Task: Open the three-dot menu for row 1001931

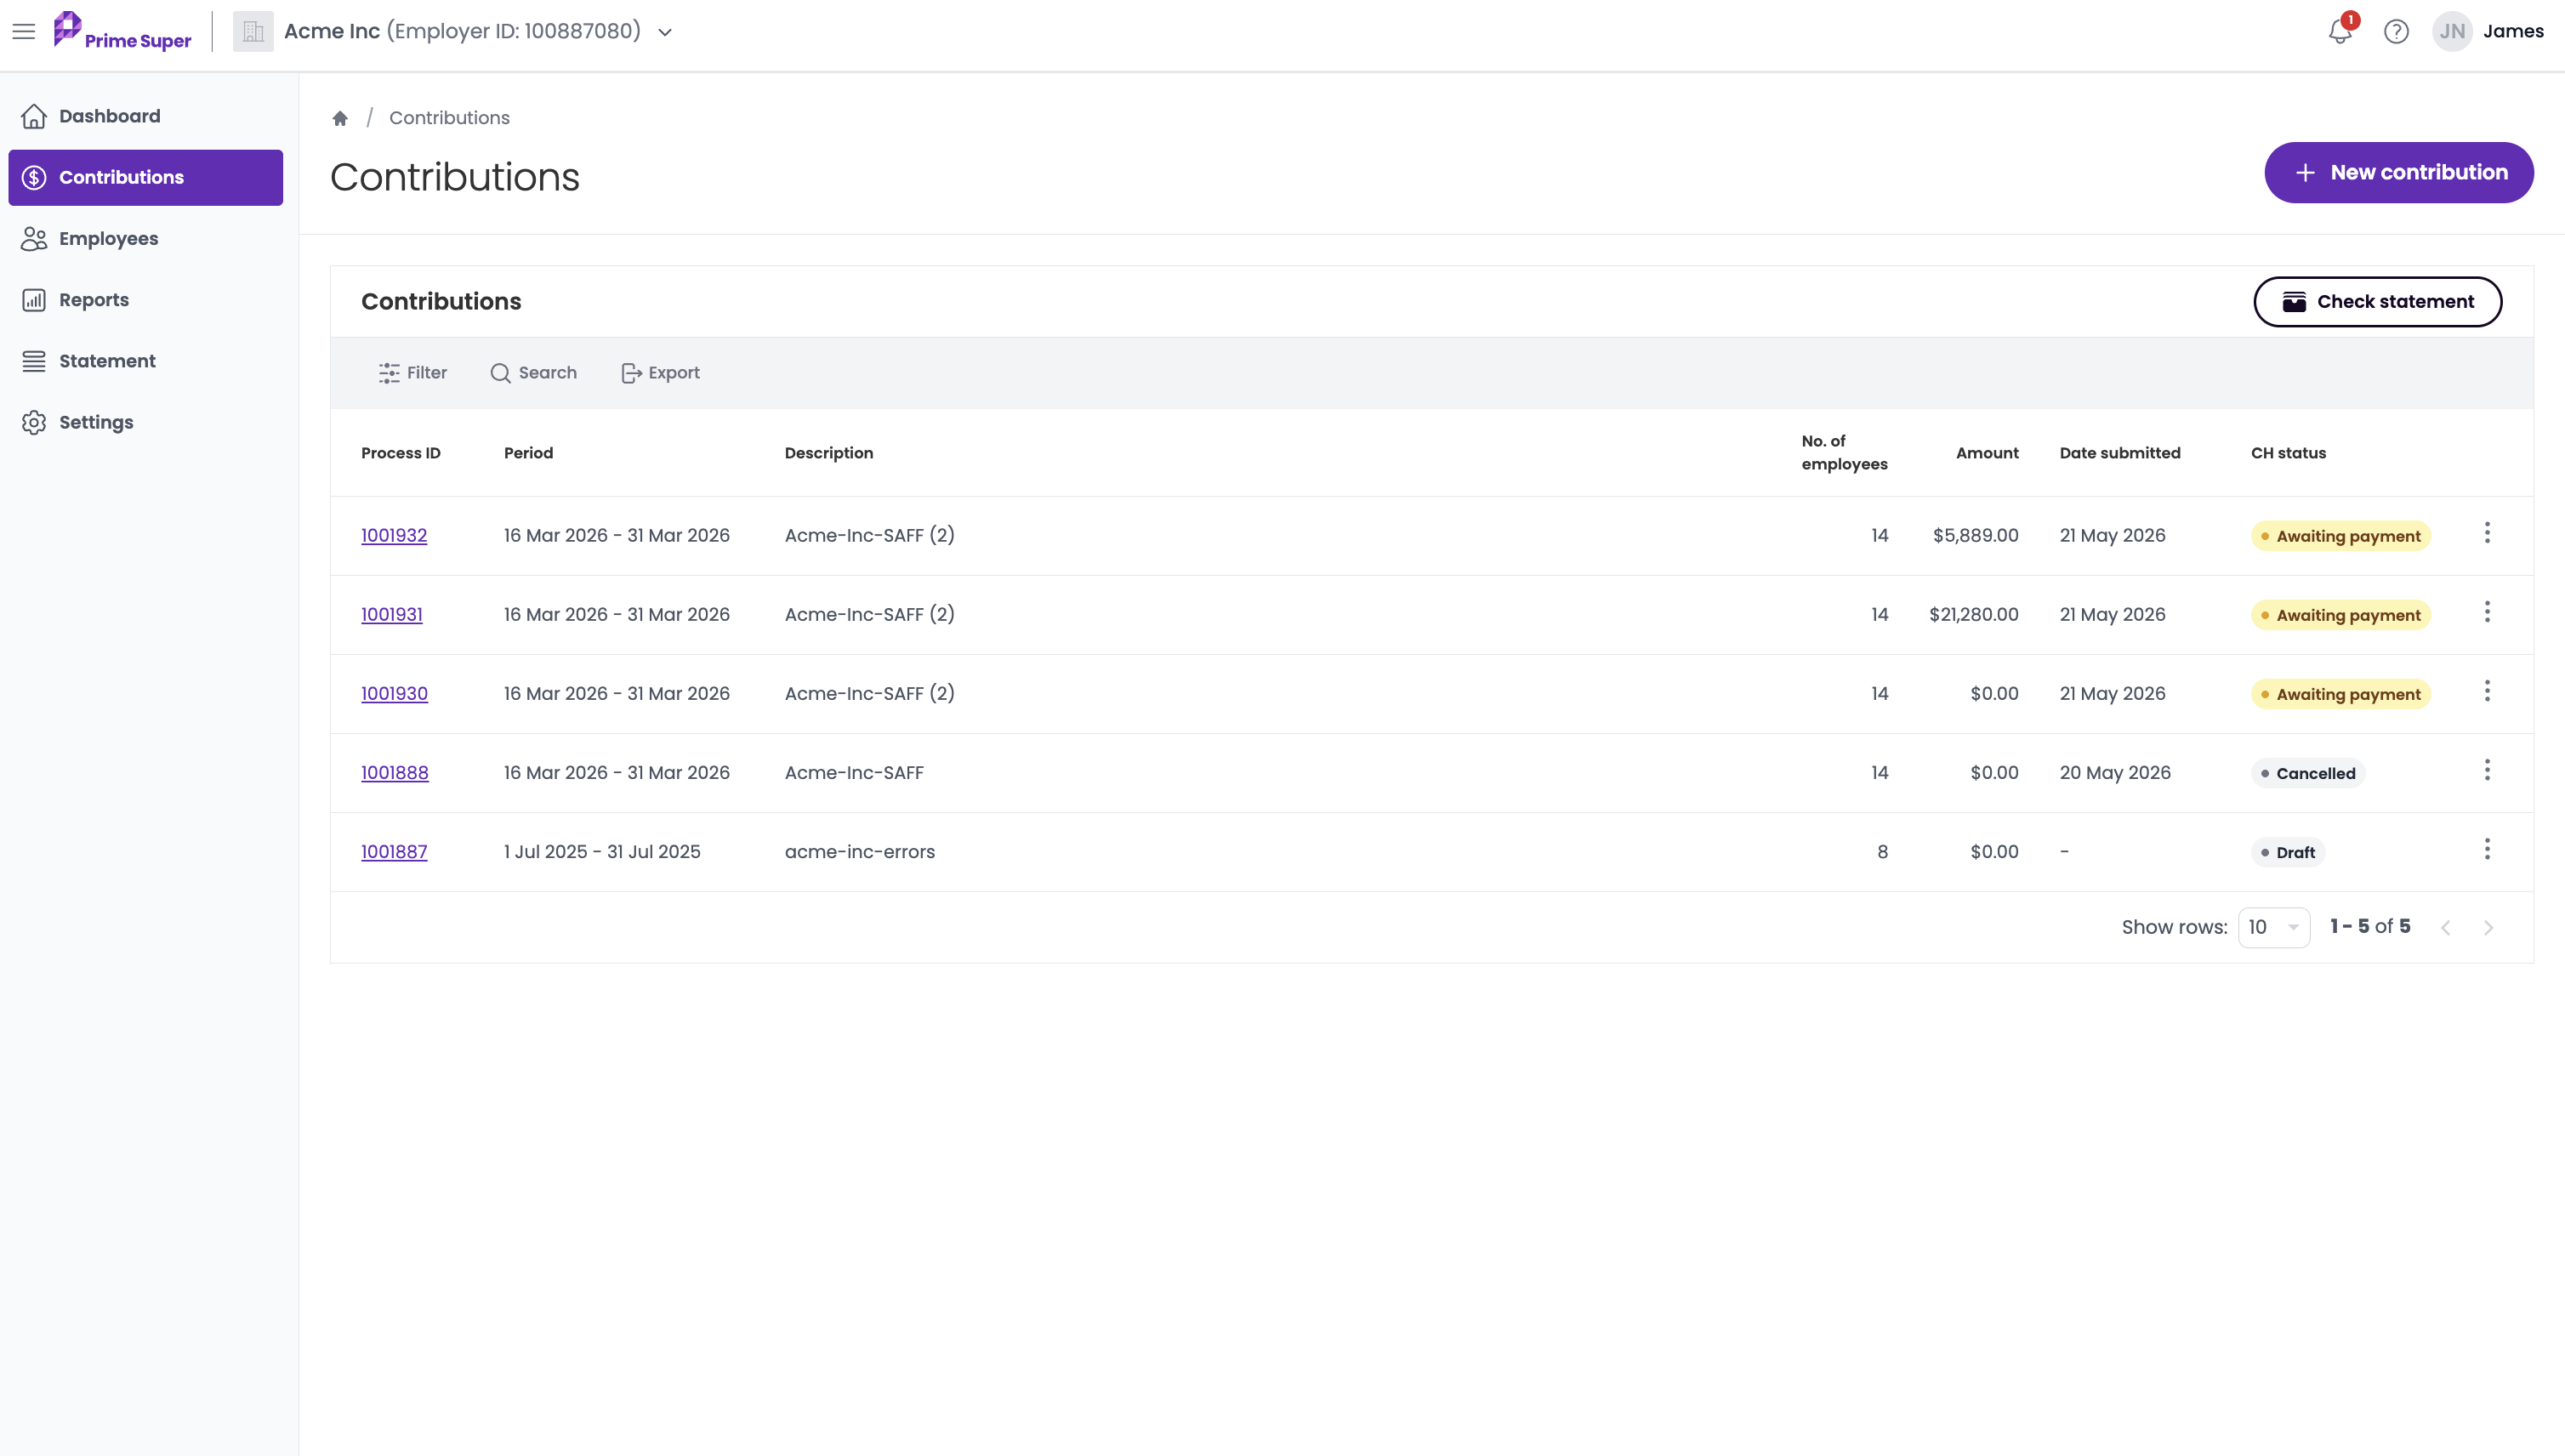Action: 2487,612
